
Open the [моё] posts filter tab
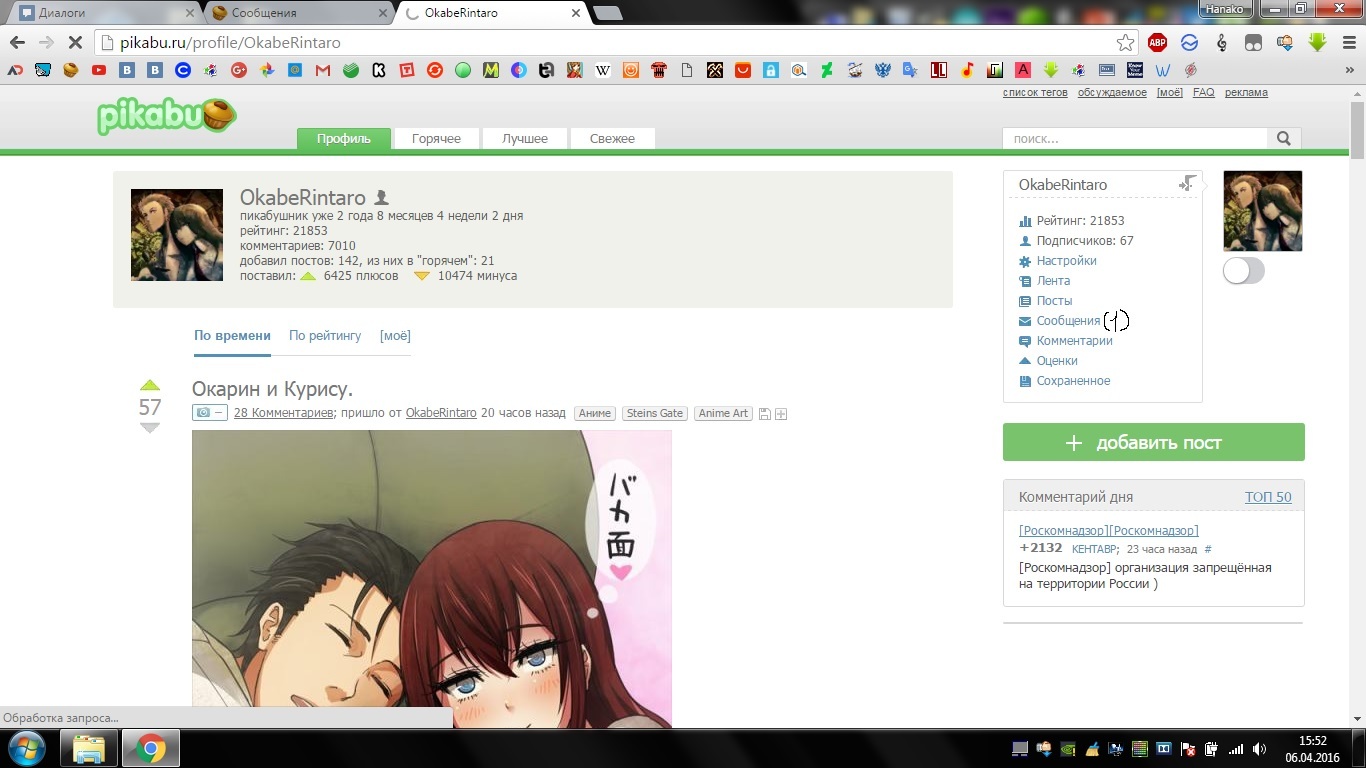point(395,336)
